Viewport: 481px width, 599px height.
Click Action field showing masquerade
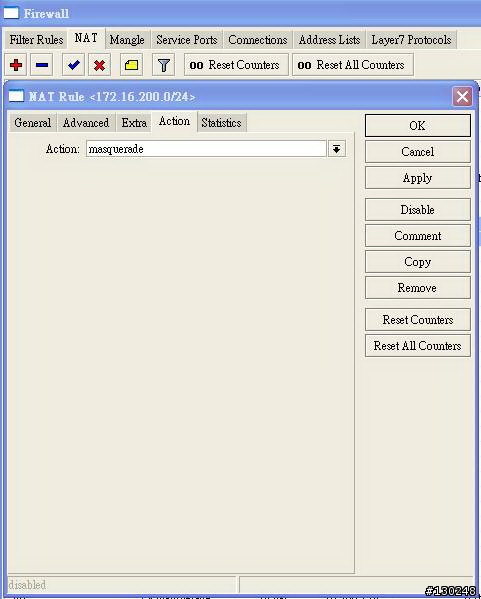tap(206, 149)
